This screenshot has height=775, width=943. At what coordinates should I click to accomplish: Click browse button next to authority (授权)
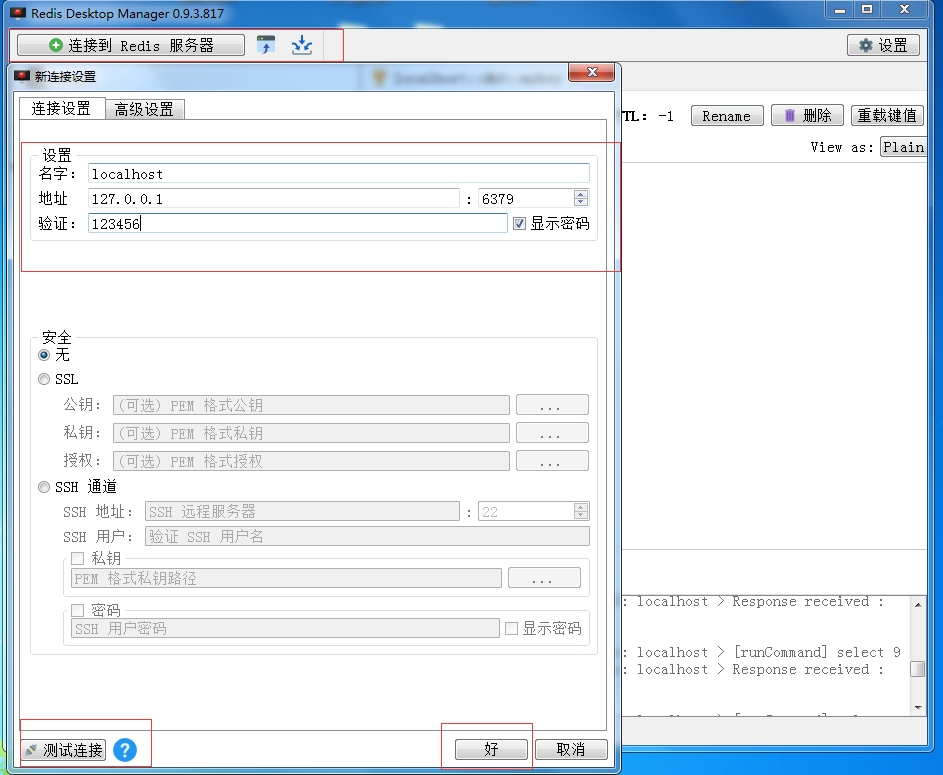pyautogui.click(x=552, y=461)
